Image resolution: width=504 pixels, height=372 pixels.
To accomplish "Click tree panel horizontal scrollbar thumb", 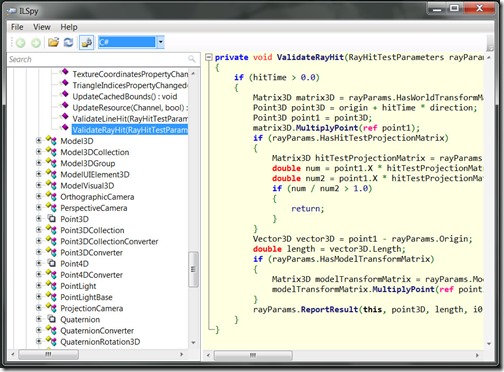I will (49, 354).
